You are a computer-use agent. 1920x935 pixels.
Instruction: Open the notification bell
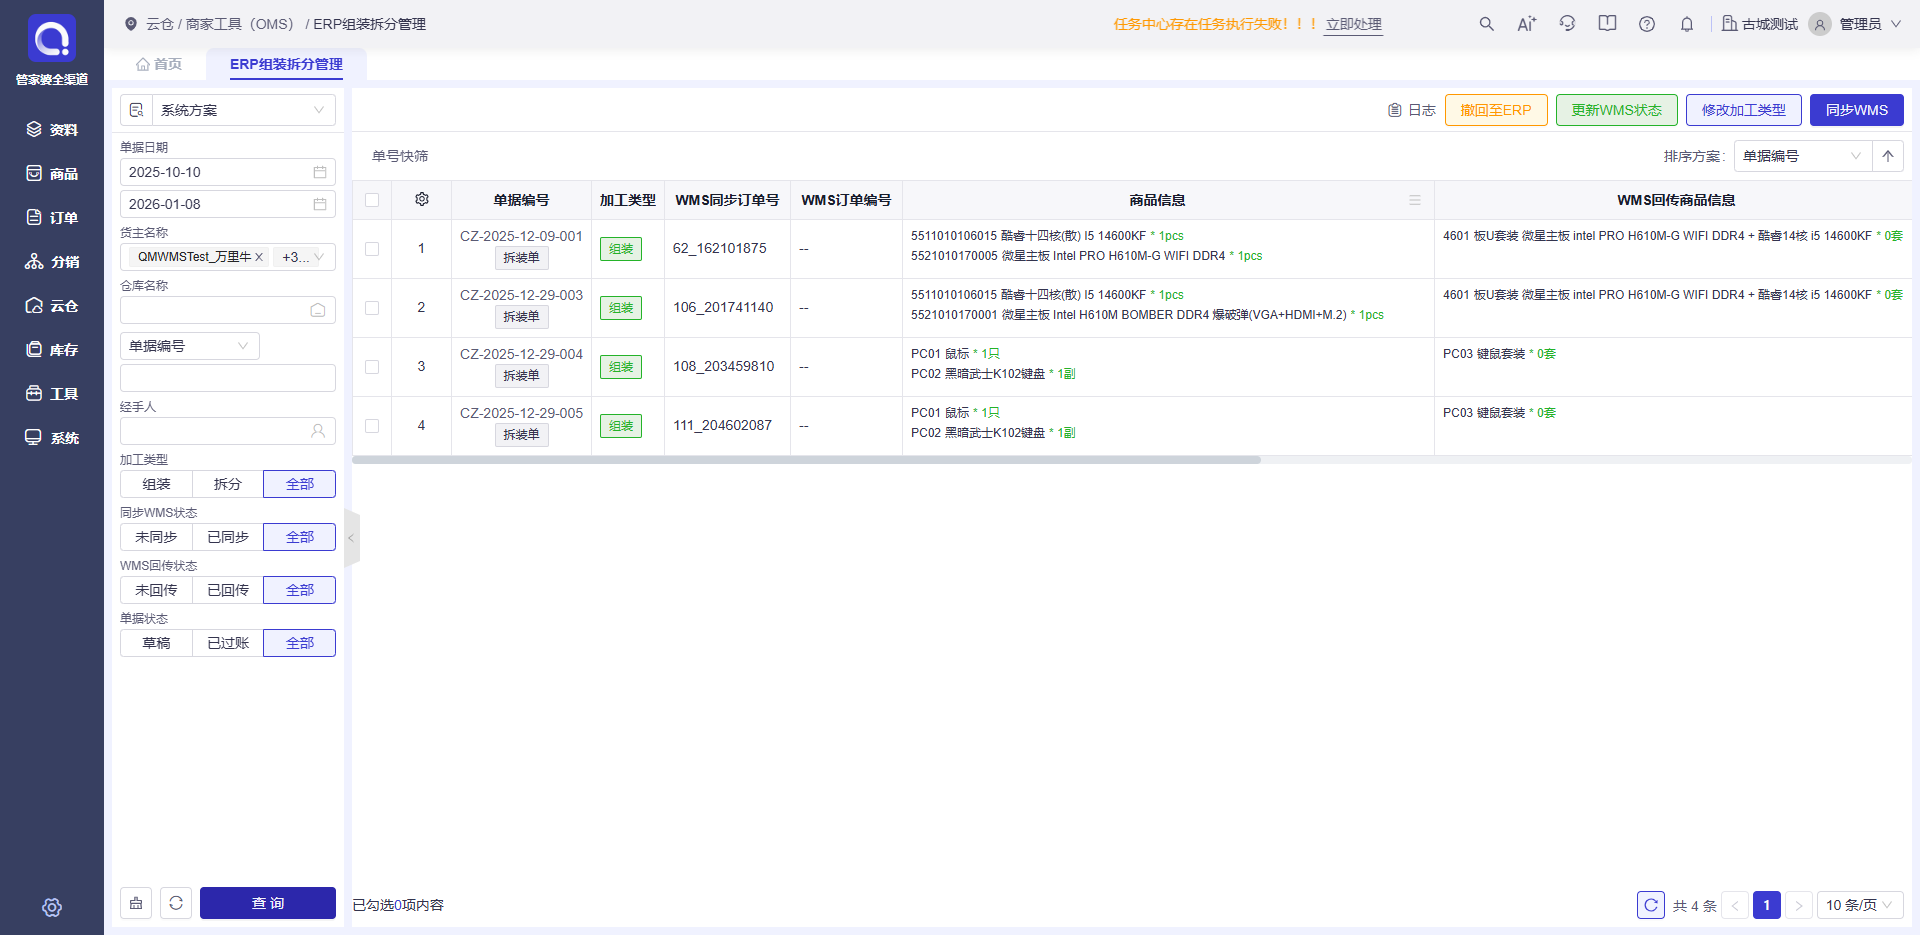click(x=1687, y=24)
